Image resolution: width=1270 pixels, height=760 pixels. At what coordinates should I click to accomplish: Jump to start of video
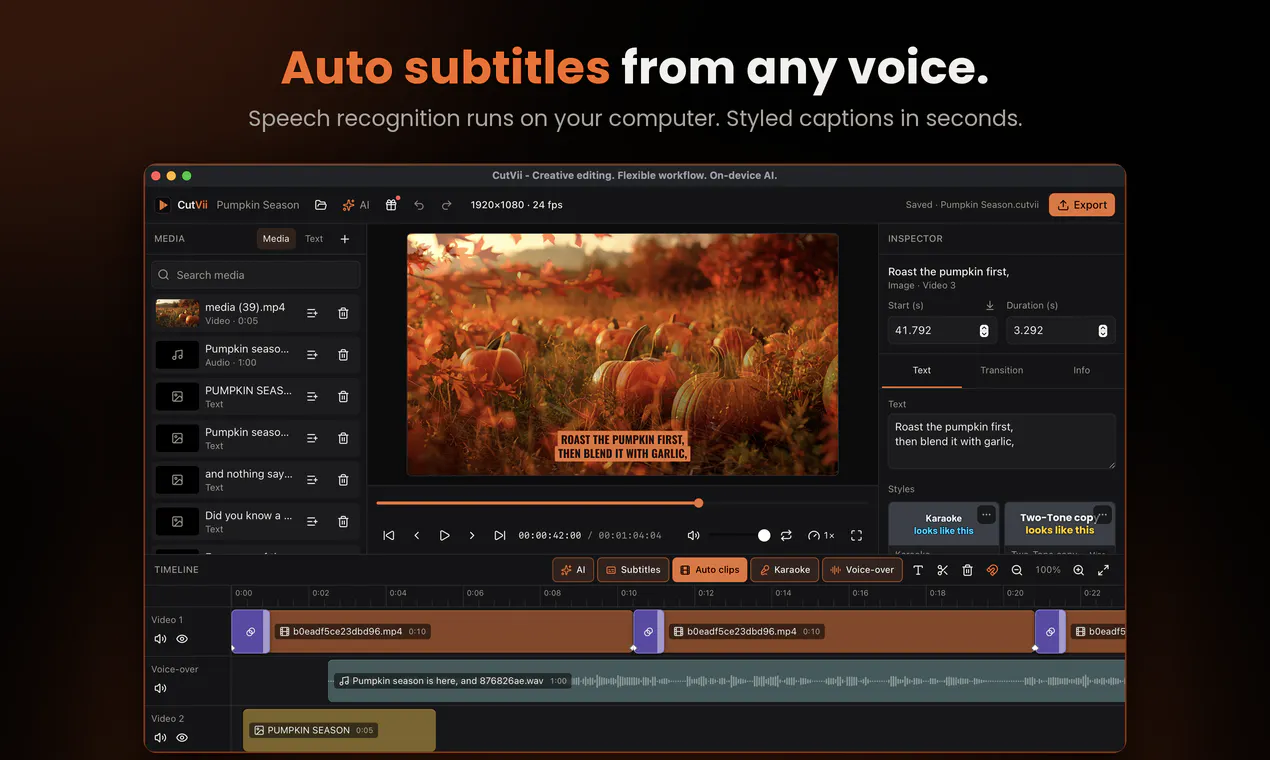point(389,536)
